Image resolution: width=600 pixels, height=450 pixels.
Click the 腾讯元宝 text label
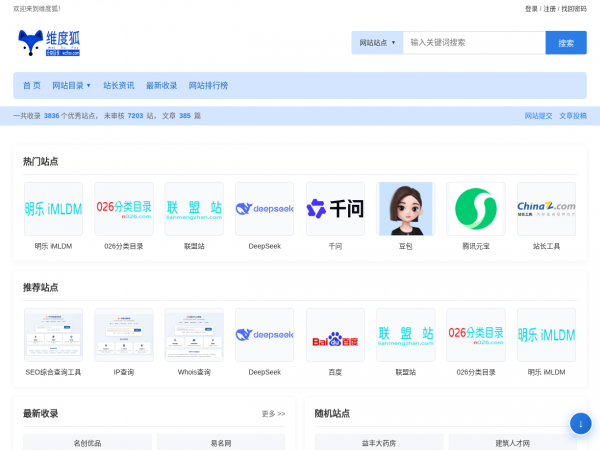tap(476, 246)
